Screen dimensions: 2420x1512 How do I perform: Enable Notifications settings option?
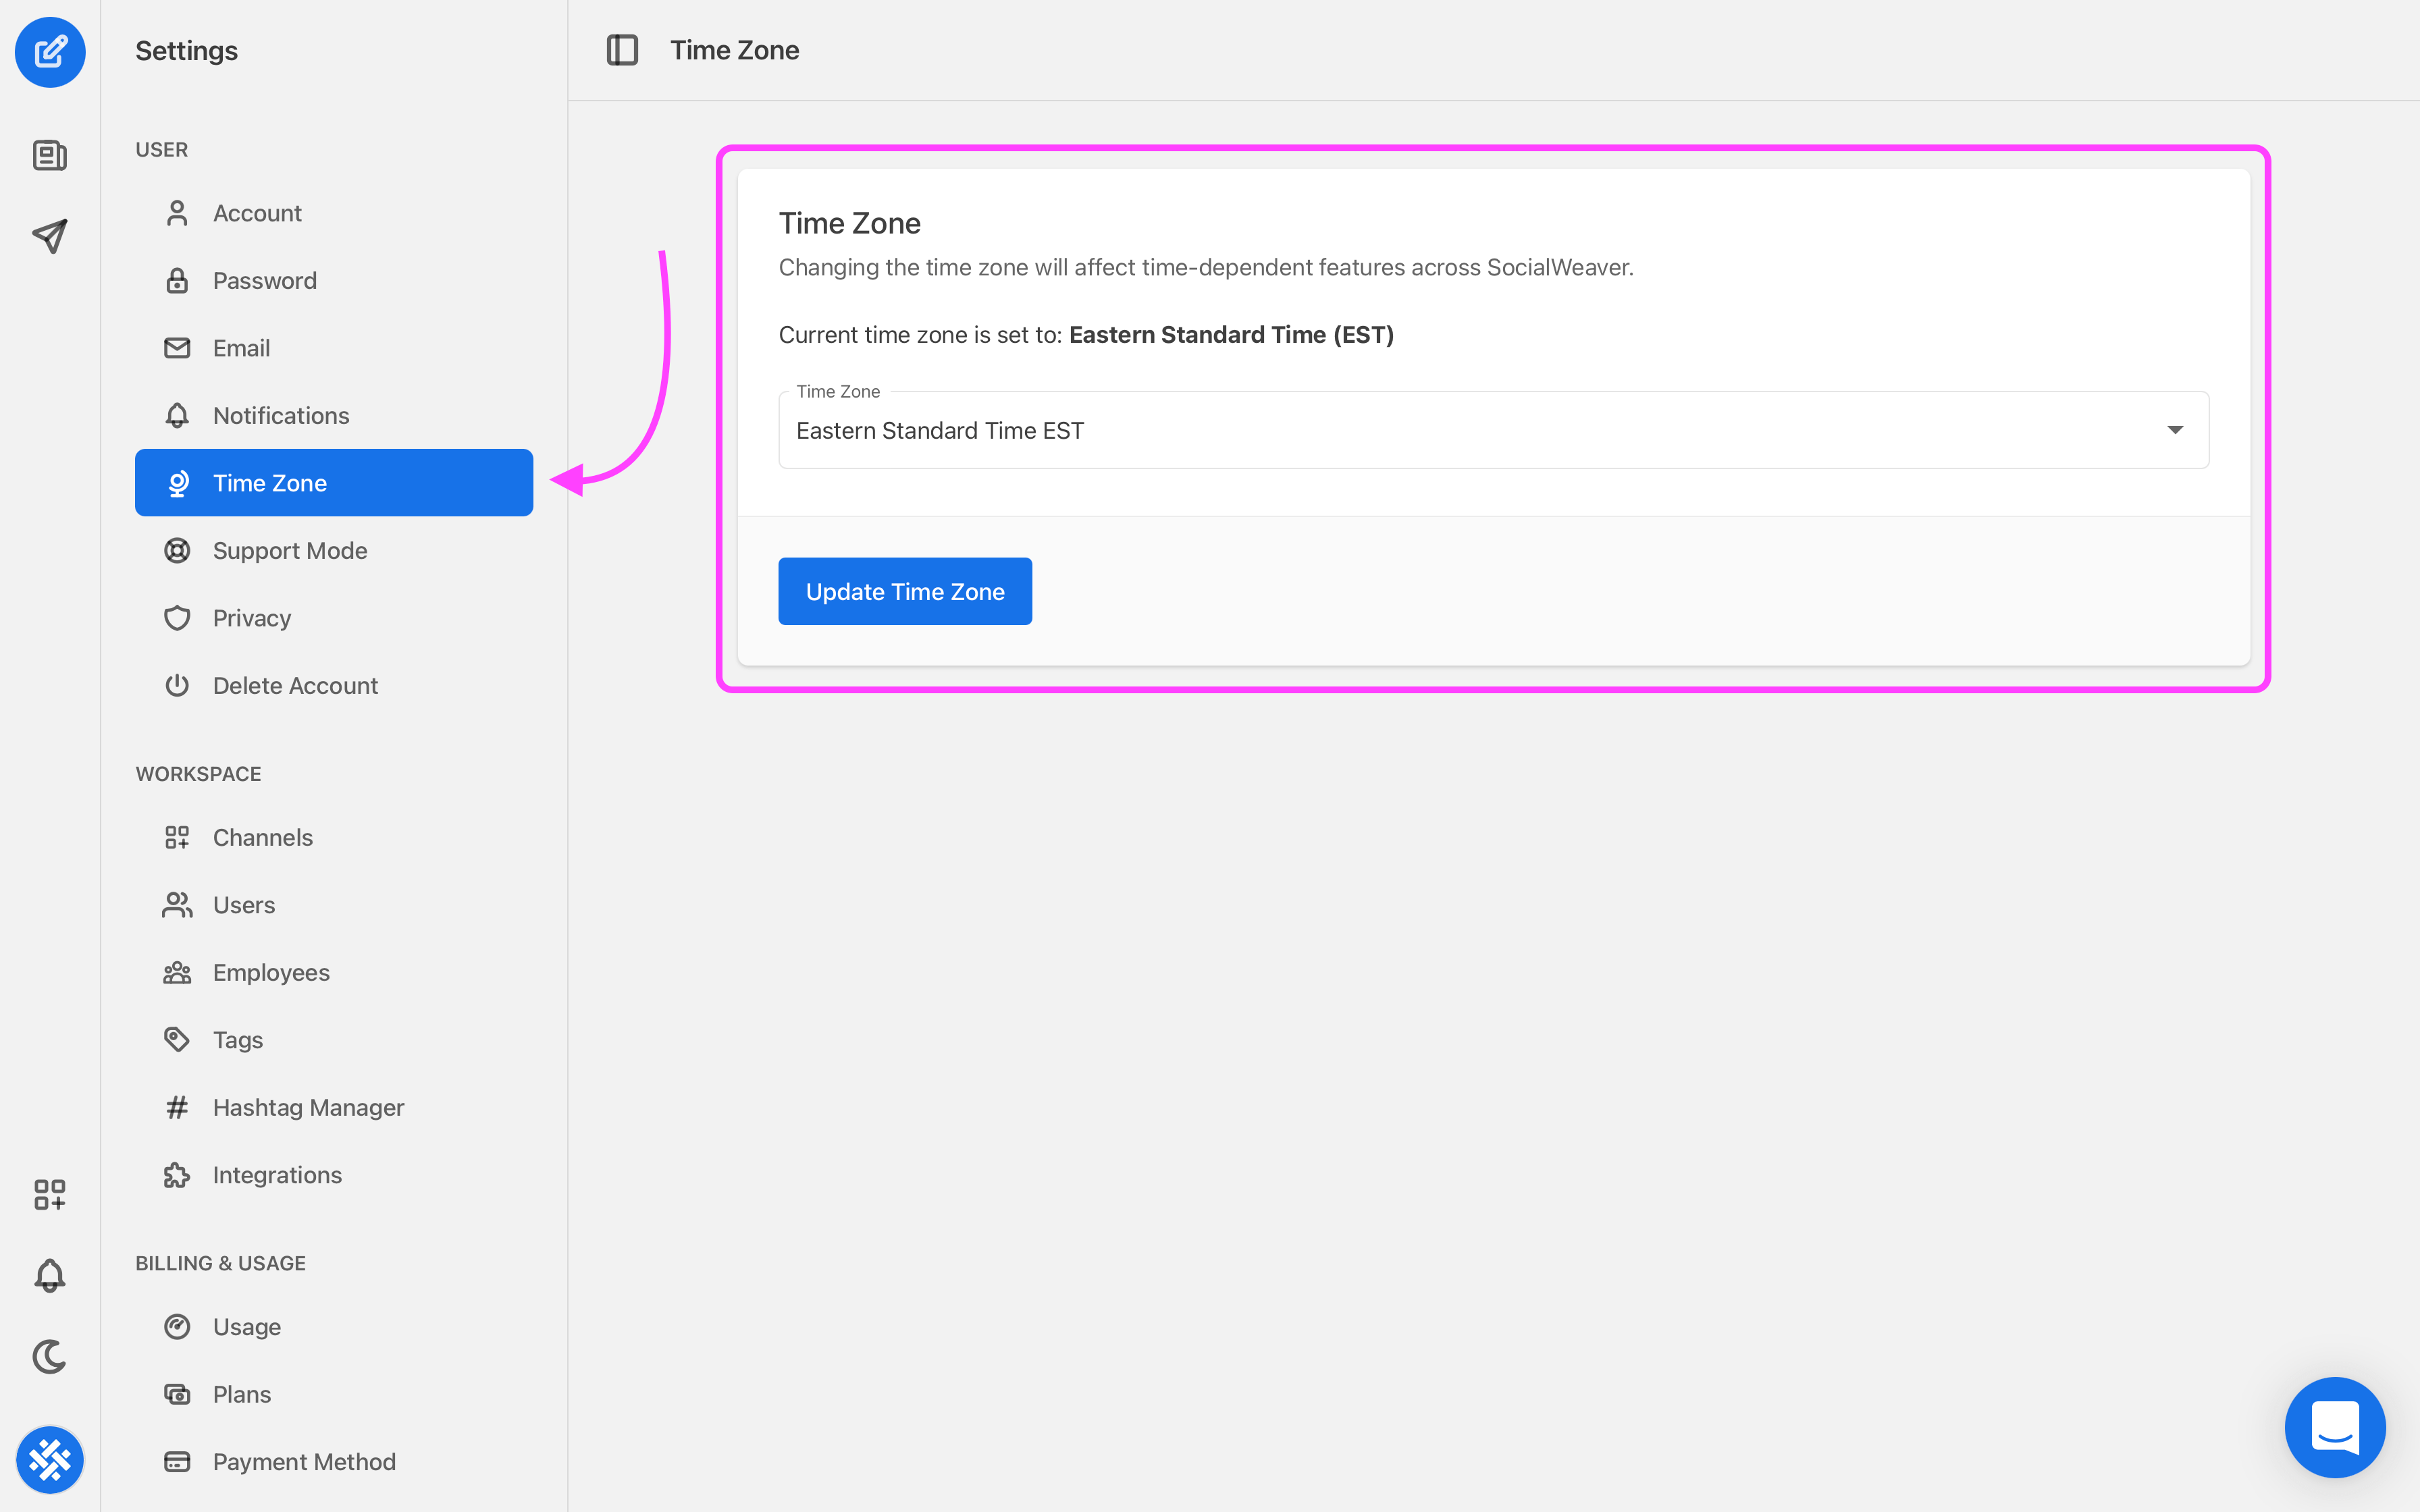(280, 414)
